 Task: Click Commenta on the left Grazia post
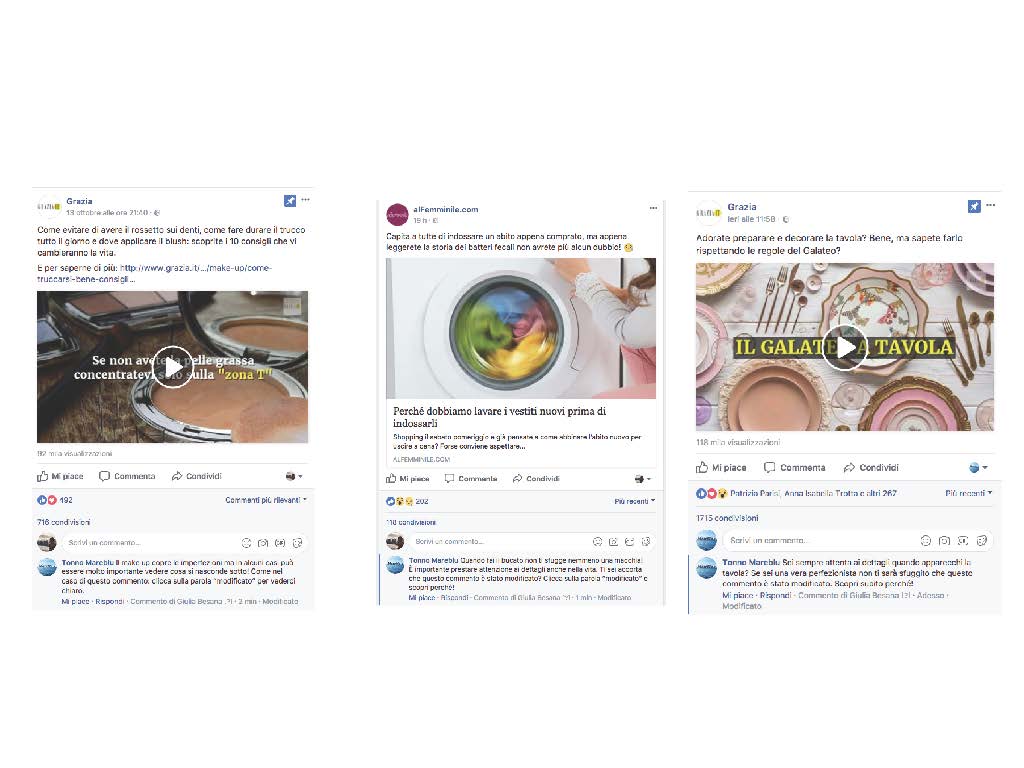click(x=127, y=476)
